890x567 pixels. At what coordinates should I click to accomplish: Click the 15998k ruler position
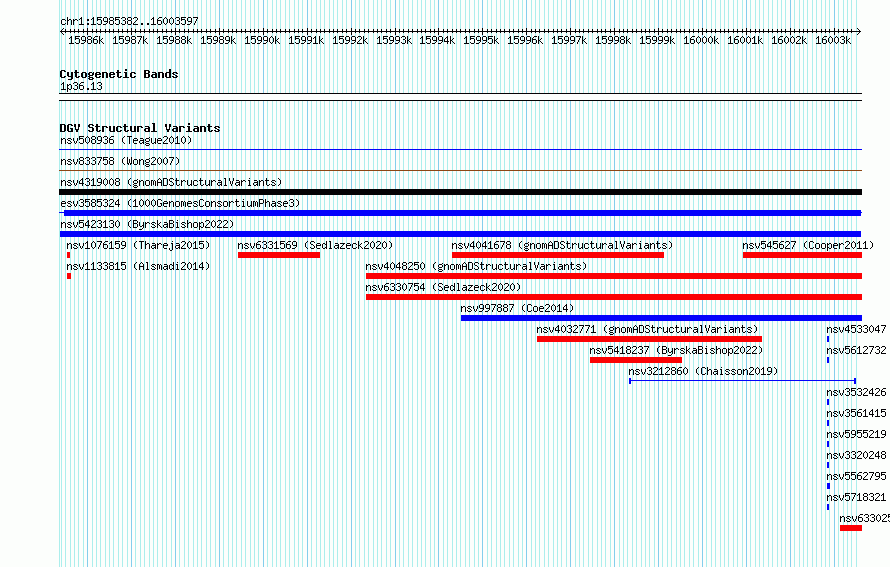(613, 40)
